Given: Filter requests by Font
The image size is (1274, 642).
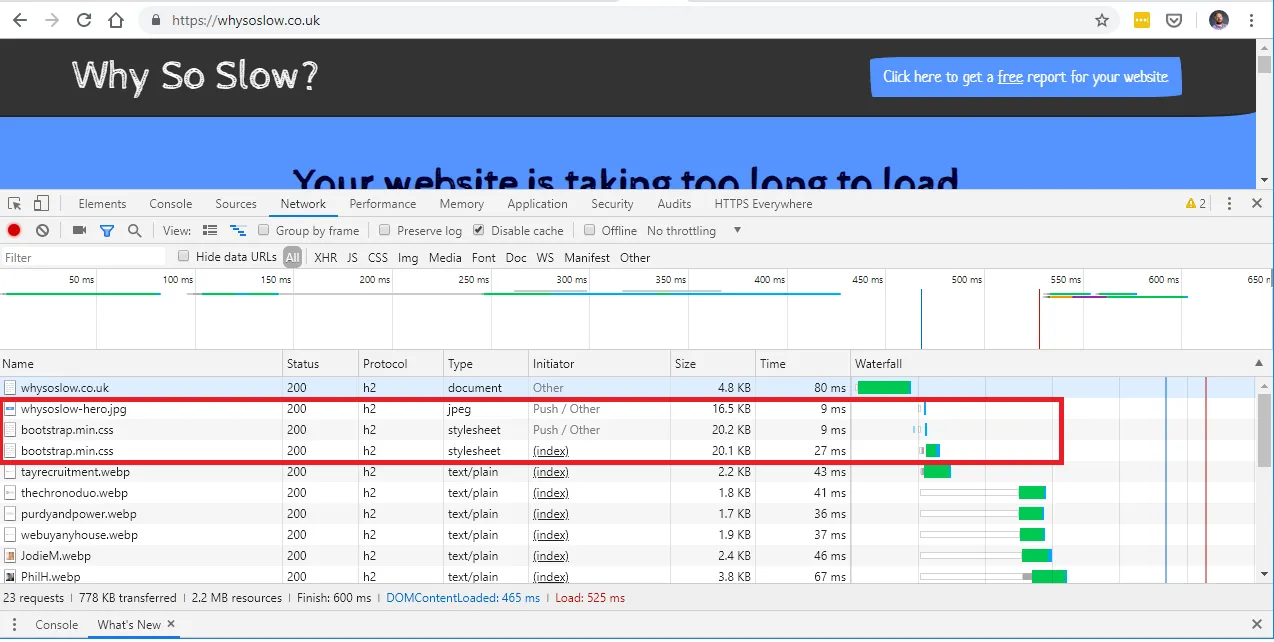Looking at the screenshot, I should 484,258.
